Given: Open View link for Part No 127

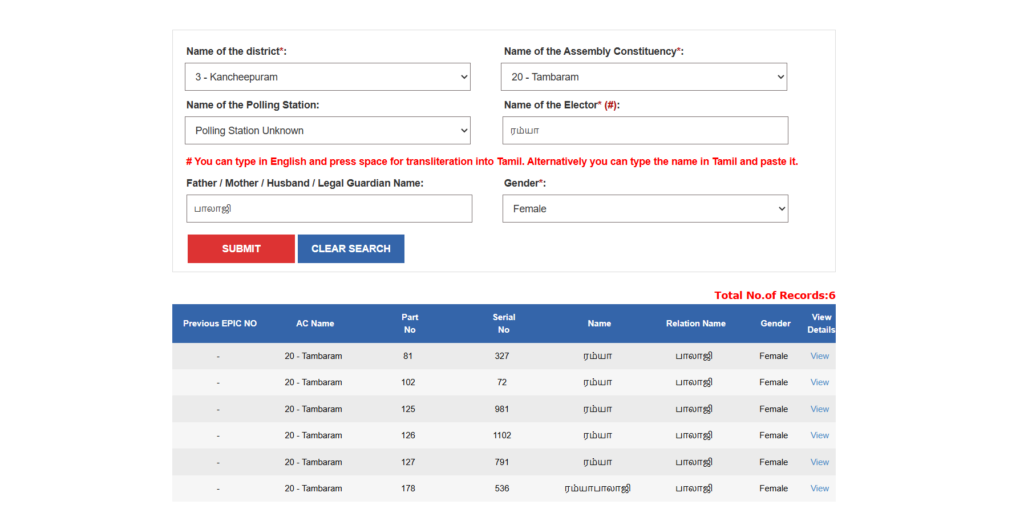Looking at the screenshot, I should click(x=820, y=462).
